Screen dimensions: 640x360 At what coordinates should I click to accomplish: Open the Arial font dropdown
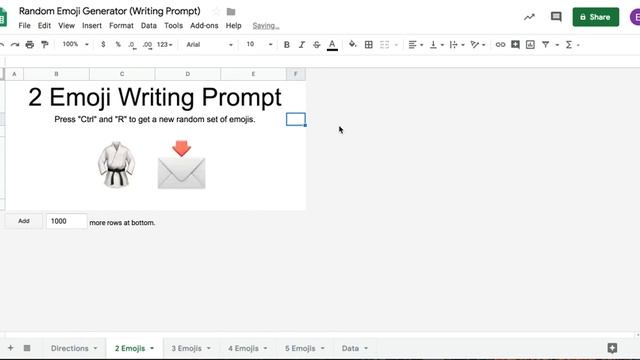[x=209, y=44]
